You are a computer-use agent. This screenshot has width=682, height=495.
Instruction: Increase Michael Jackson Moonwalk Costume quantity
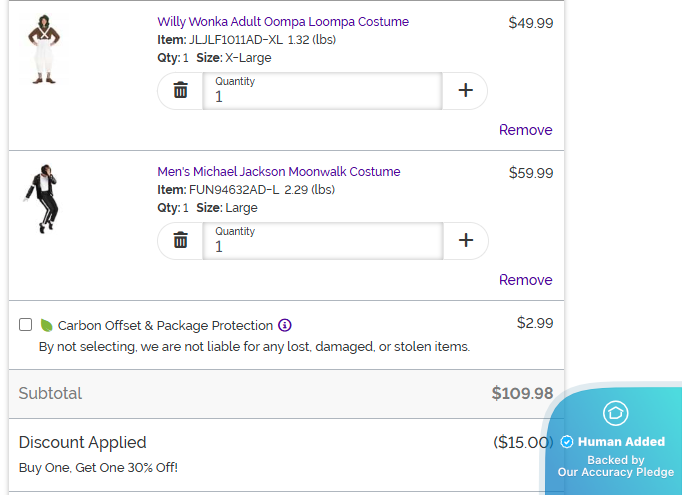pos(465,241)
